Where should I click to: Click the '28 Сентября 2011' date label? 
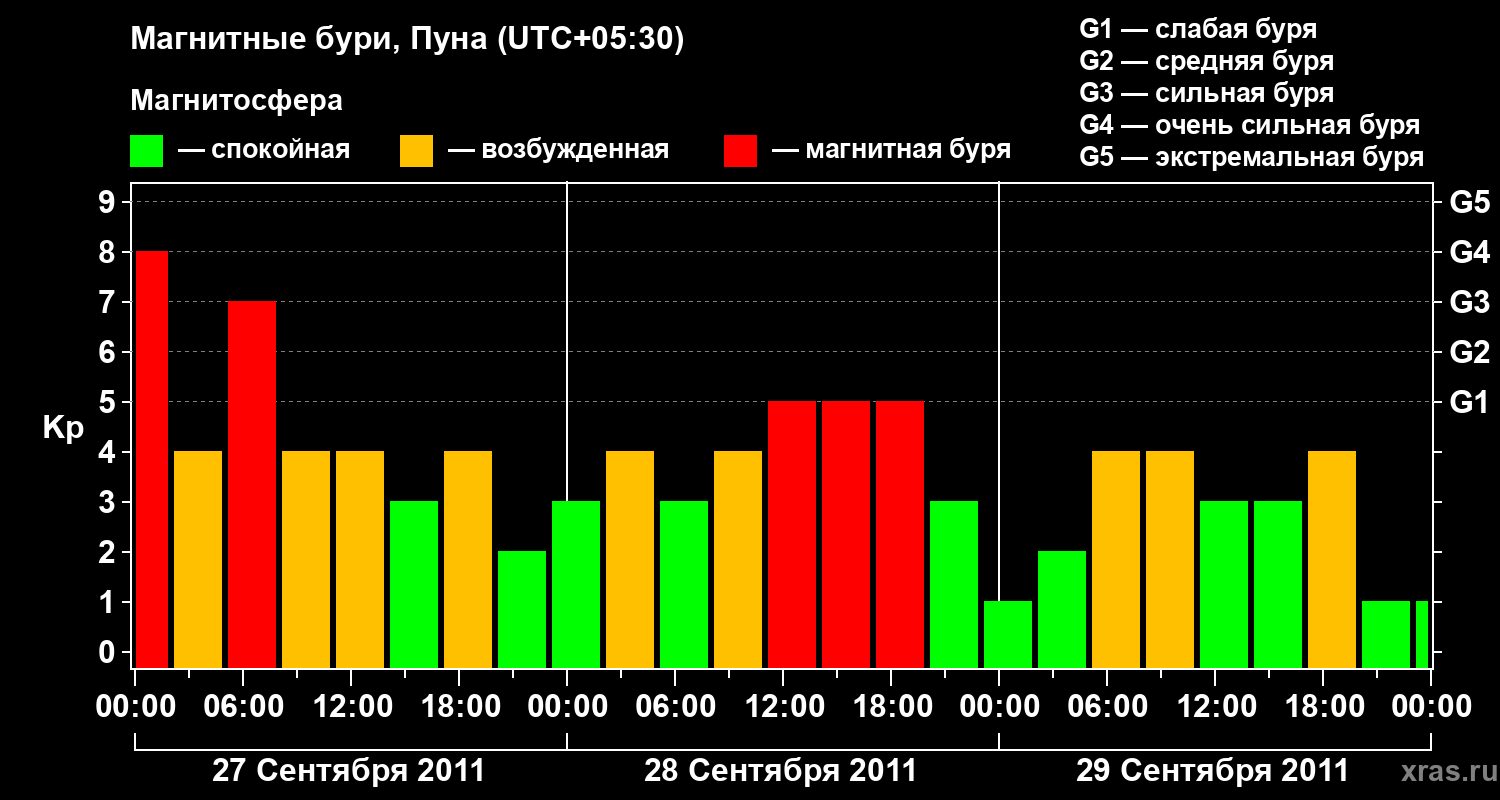click(x=781, y=771)
